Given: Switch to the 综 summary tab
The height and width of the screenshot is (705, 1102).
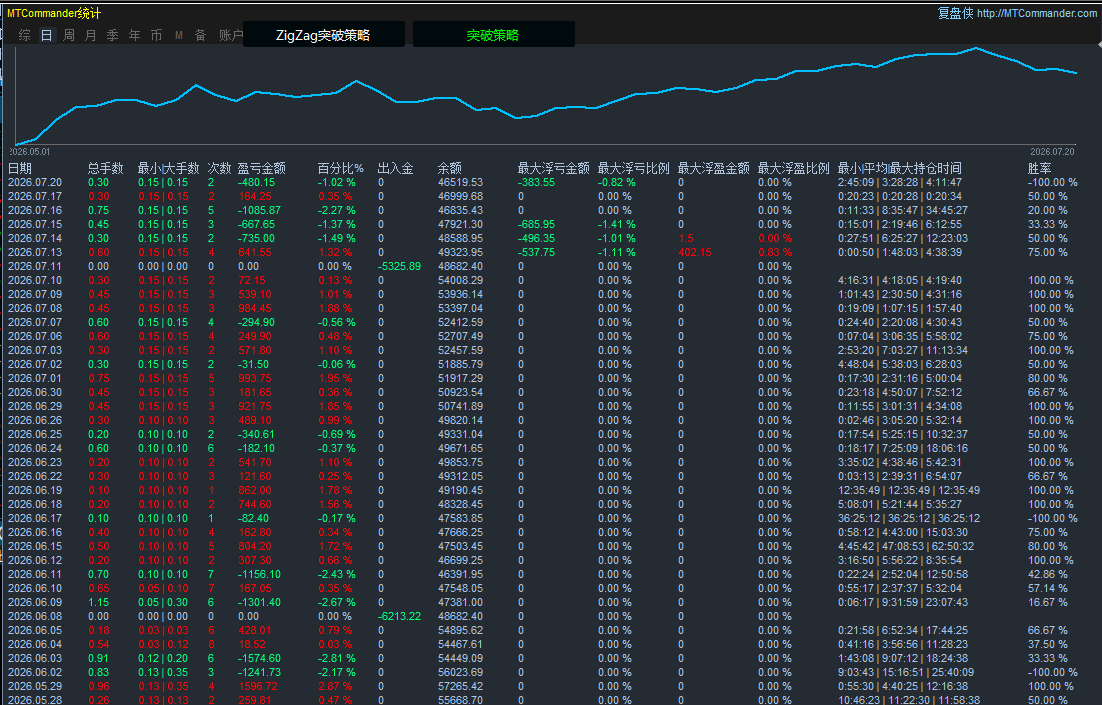Looking at the screenshot, I should (x=25, y=35).
